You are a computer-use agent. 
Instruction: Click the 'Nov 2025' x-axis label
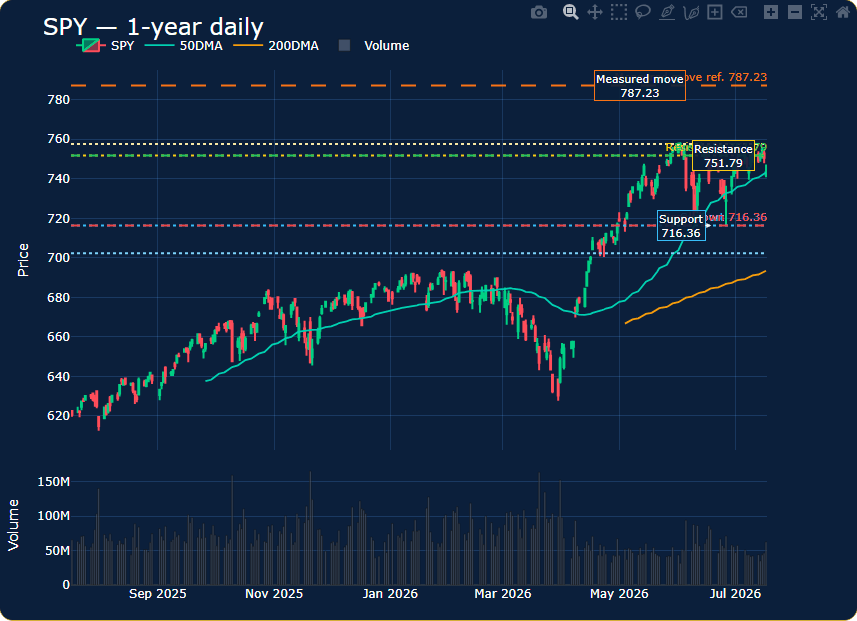274,594
